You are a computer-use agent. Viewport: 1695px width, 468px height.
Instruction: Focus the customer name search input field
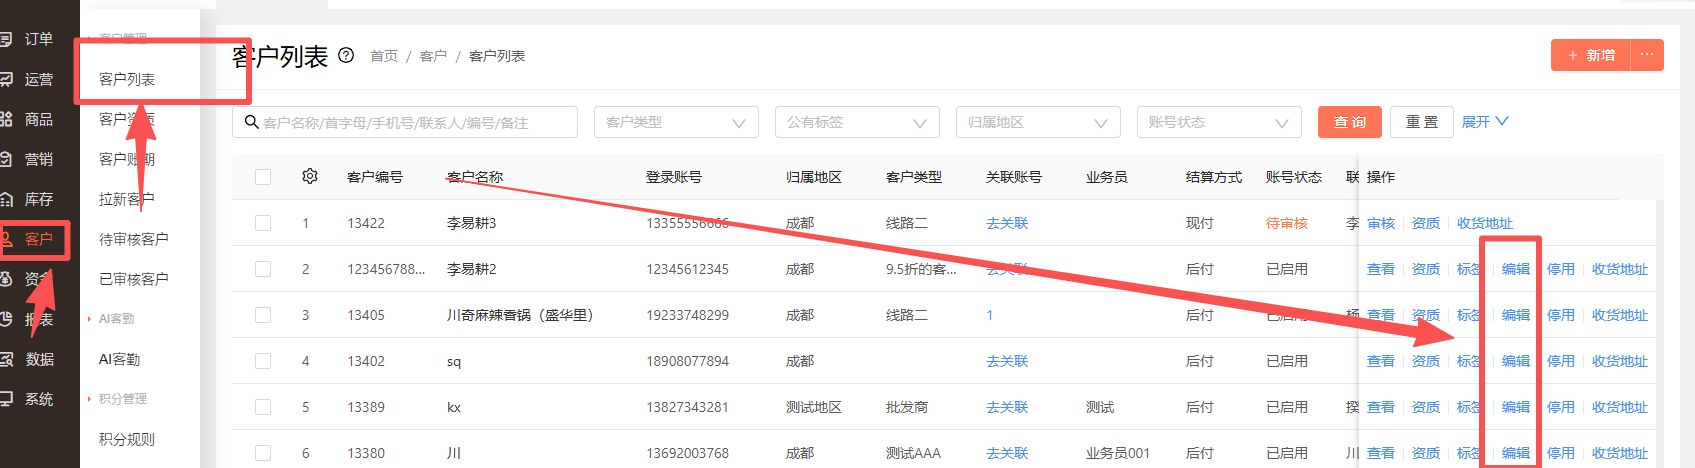pyautogui.click(x=405, y=122)
